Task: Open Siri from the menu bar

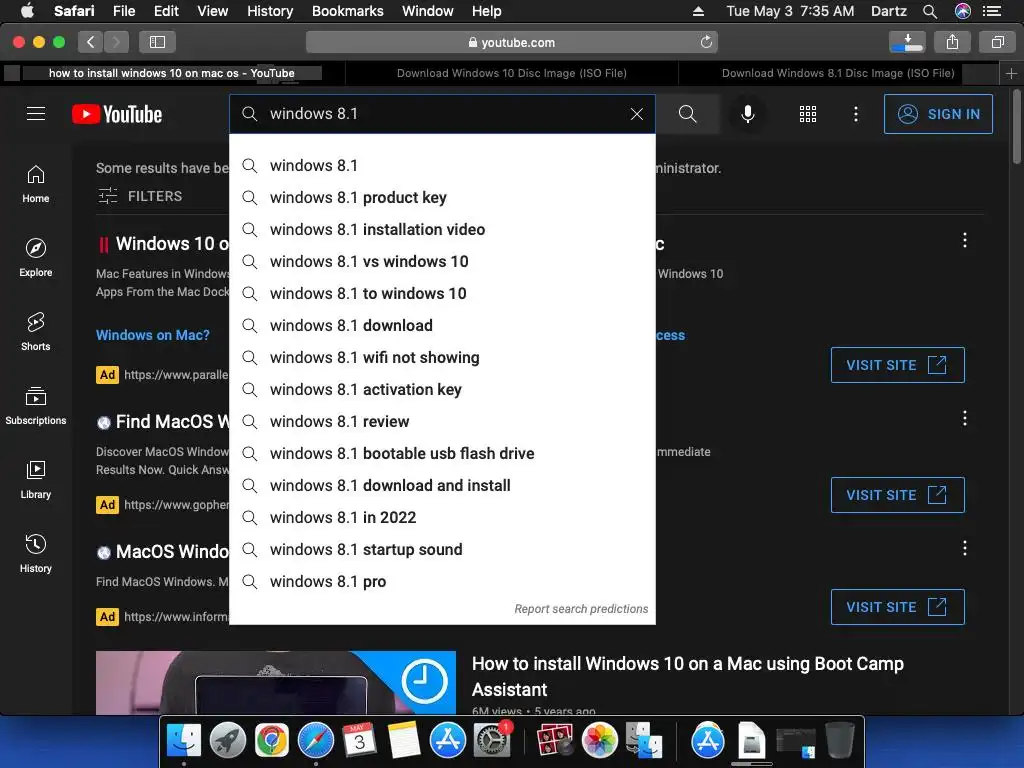Action: point(963,11)
